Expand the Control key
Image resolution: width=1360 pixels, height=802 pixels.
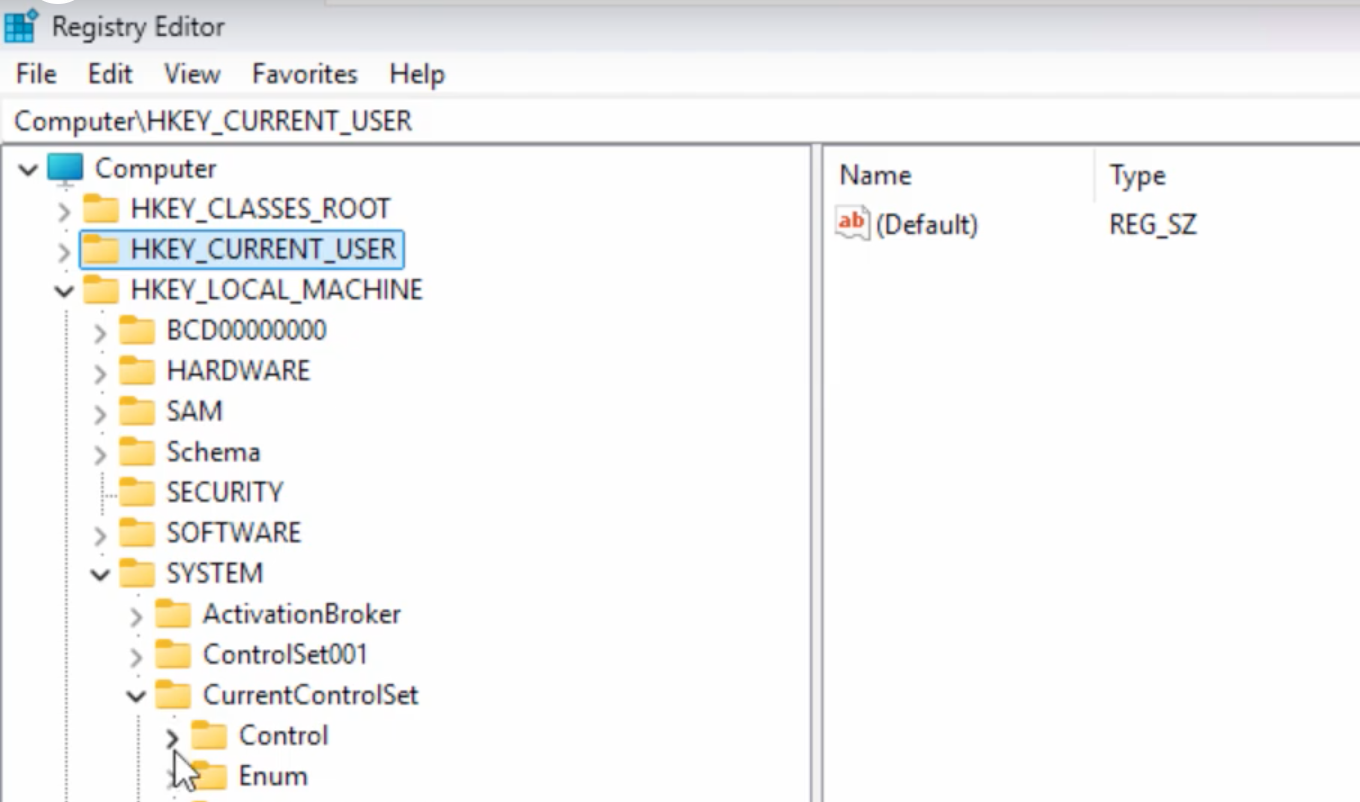pyautogui.click(x=172, y=735)
